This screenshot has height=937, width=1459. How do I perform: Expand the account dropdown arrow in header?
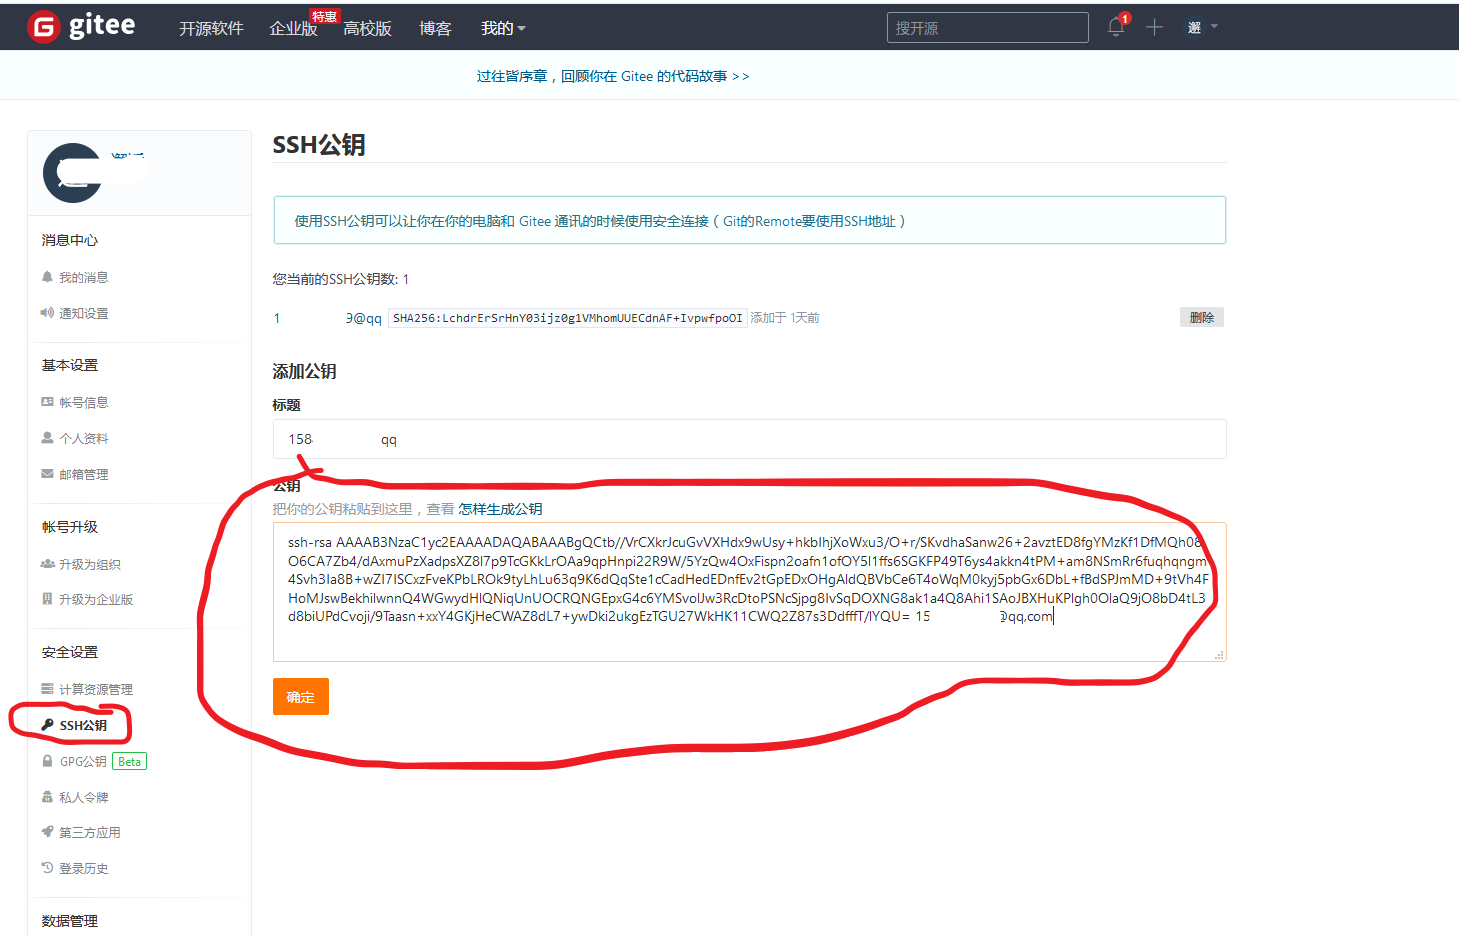pyautogui.click(x=1214, y=27)
